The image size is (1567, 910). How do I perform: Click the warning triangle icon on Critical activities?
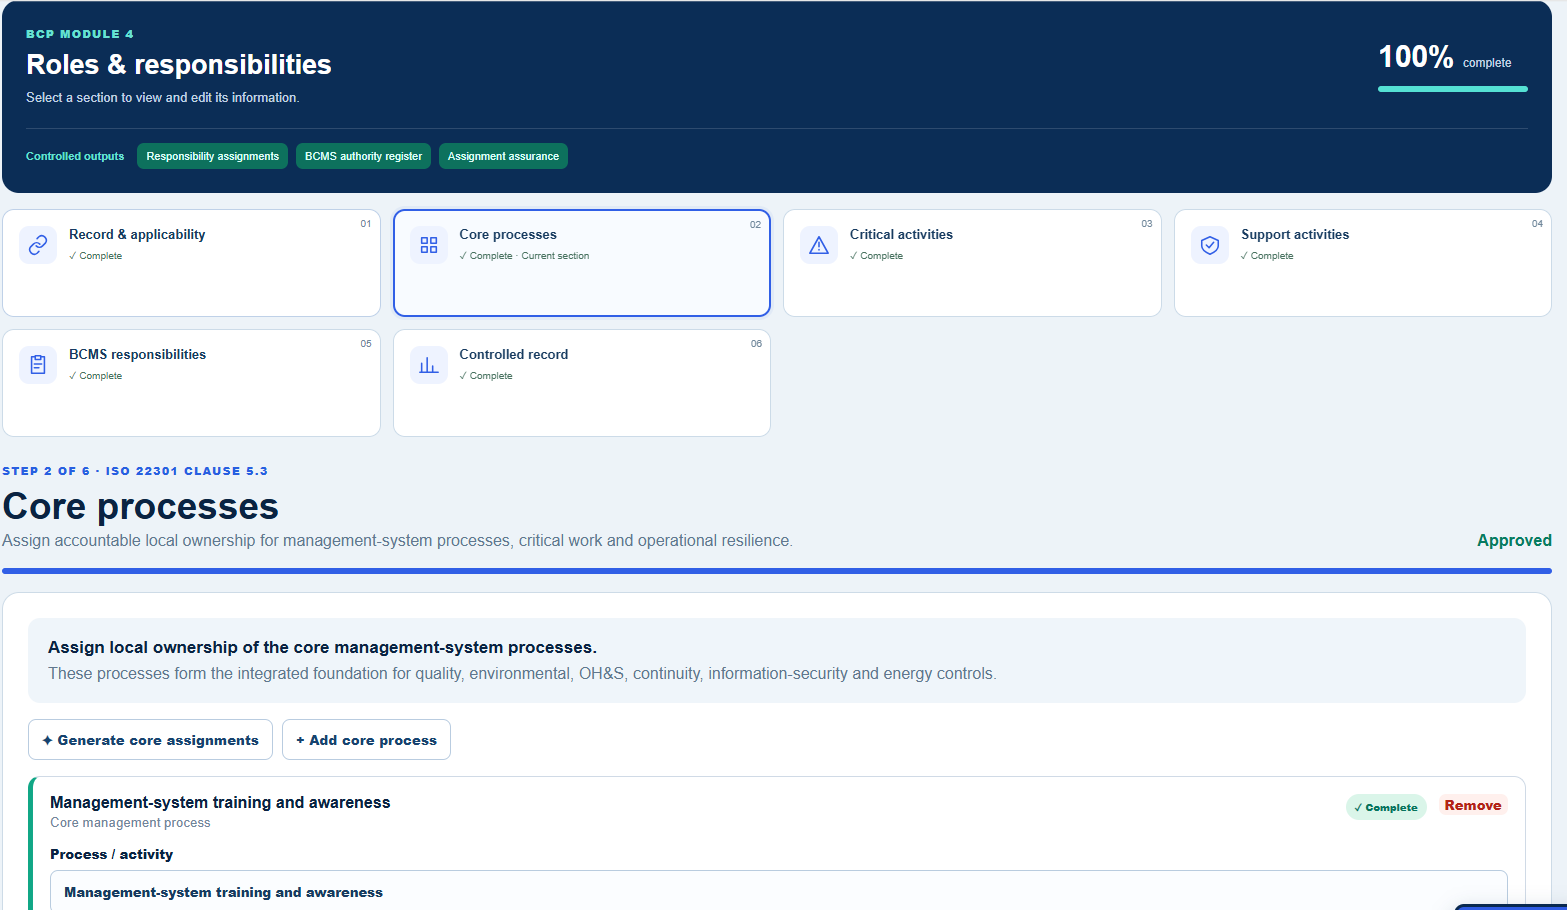coord(819,245)
